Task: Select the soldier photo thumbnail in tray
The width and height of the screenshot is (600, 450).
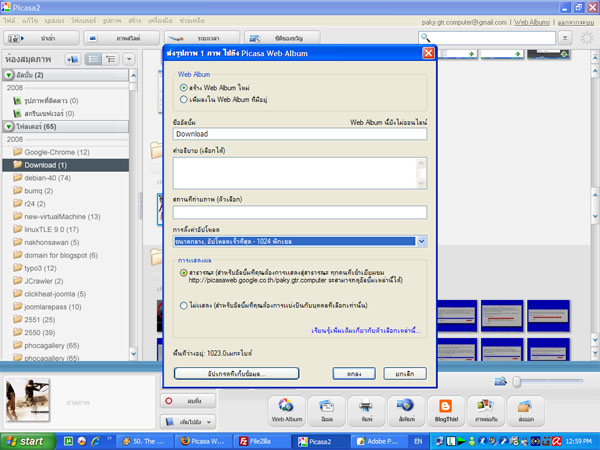Action: click(x=28, y=400)
